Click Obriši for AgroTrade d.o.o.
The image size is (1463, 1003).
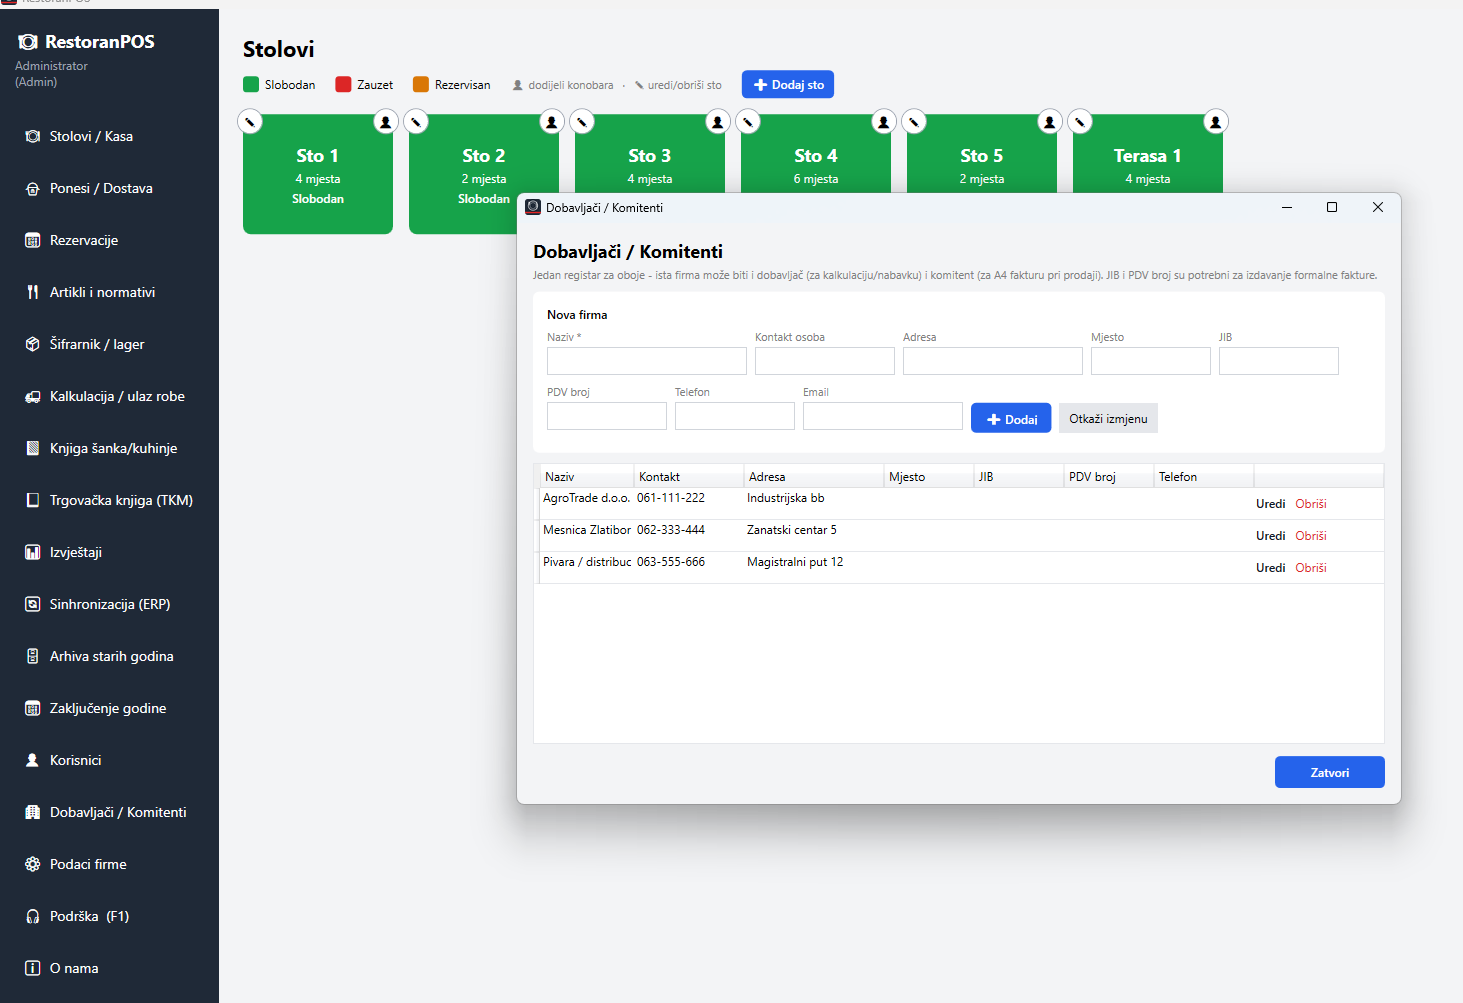tap(1311, 504)
